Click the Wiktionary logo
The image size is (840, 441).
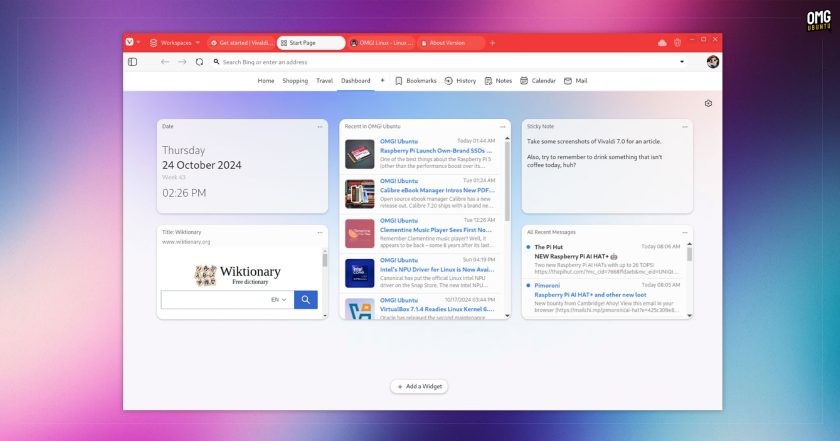tap(238, 274)
